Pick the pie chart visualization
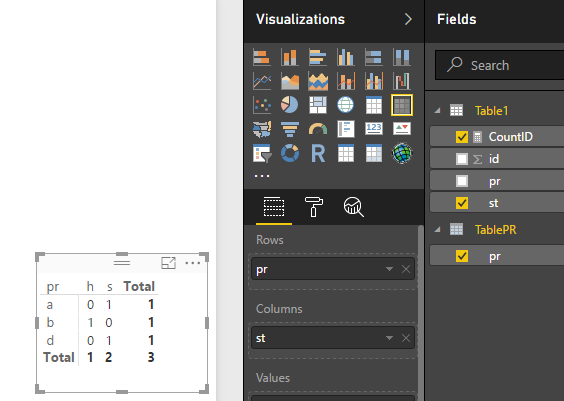564x401 pixels. (x=290, y=105)
